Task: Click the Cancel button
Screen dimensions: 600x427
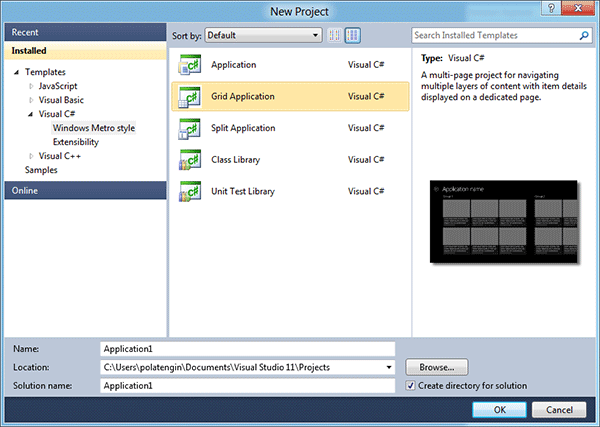Action: pos(559,410)
